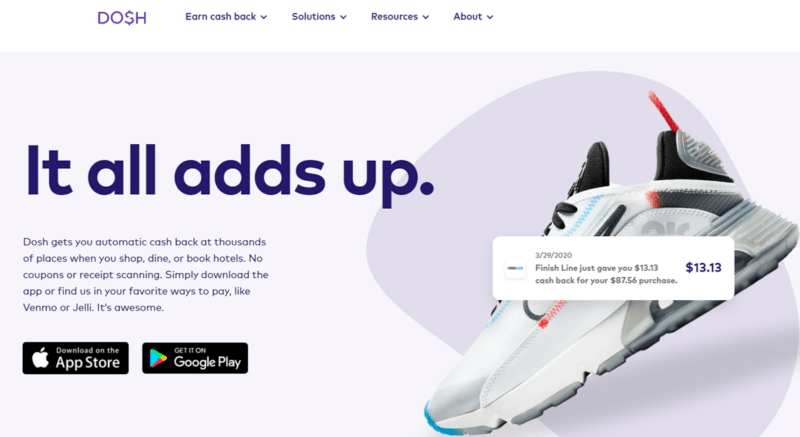Image resolution: width=800 pixels, height=437 pixels.
Task: Click the Google Play triangle icon
Action: tap(158, 358)
